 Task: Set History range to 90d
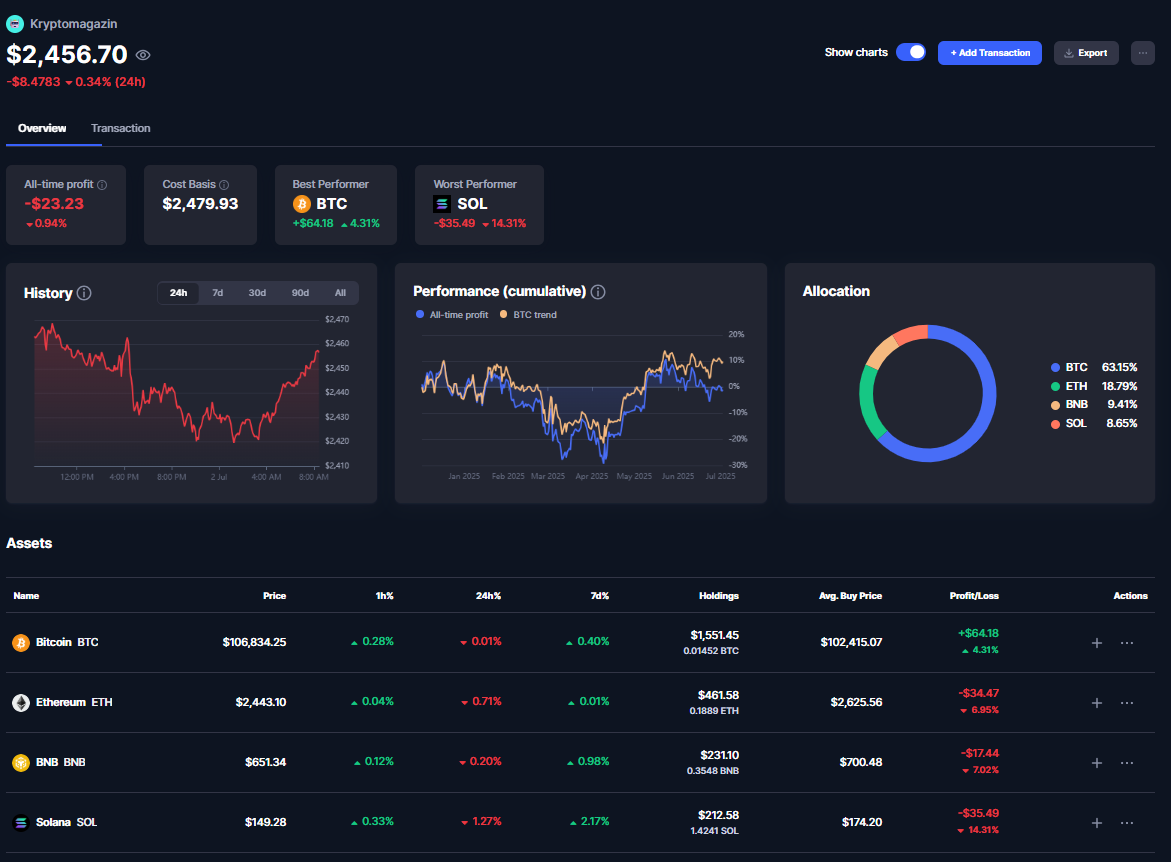coord(300,293)
